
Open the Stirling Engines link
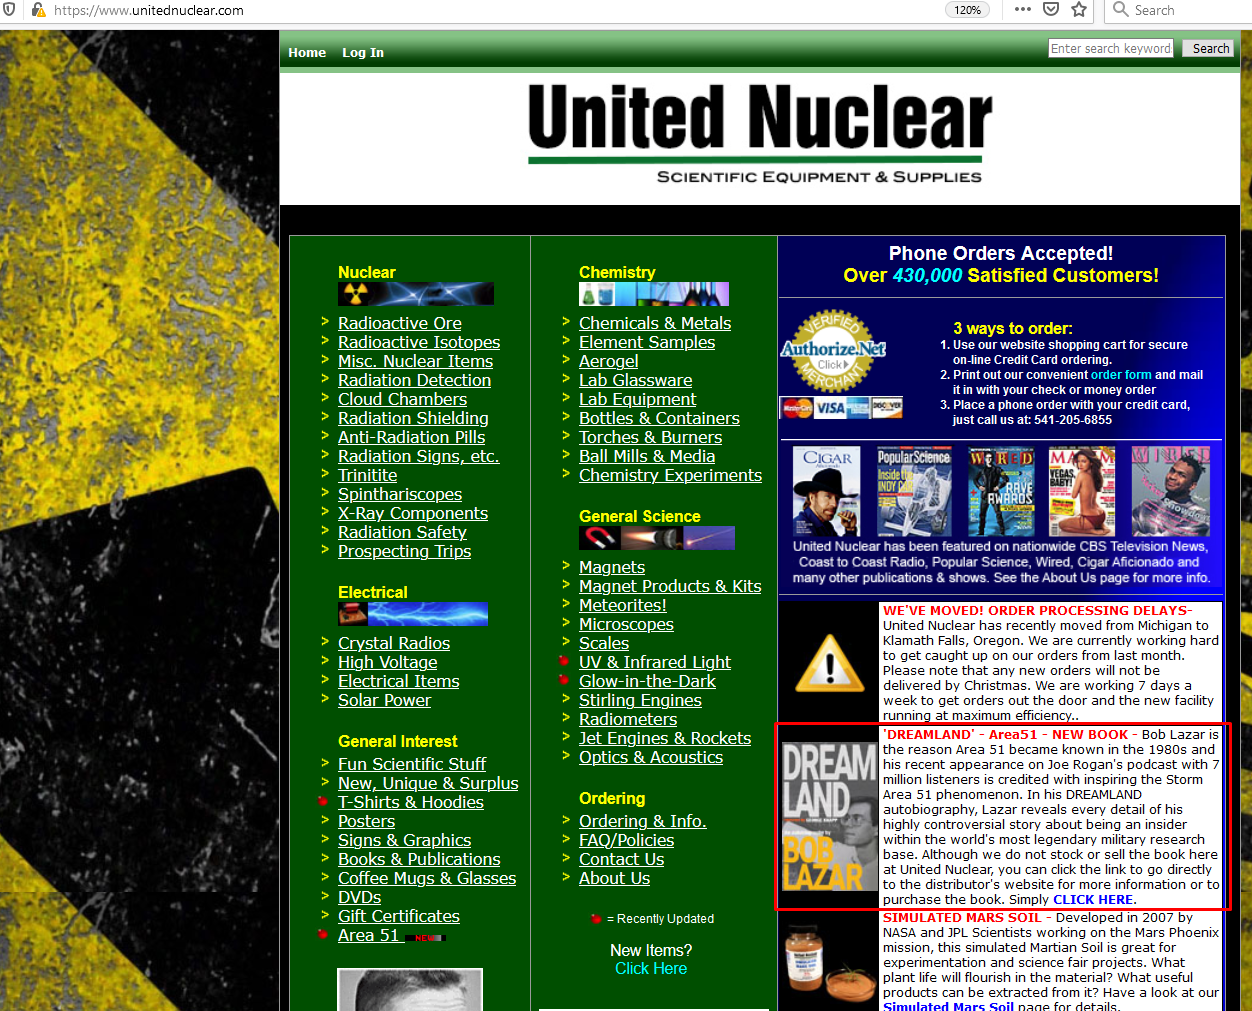(x=641, y=700)
